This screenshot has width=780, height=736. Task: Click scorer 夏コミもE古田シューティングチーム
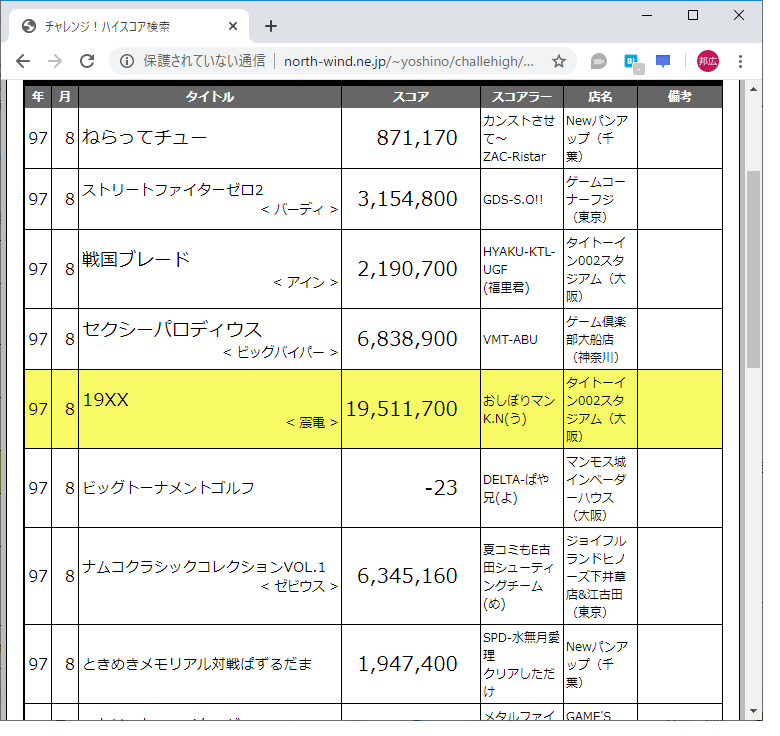[x=518, y=576]
